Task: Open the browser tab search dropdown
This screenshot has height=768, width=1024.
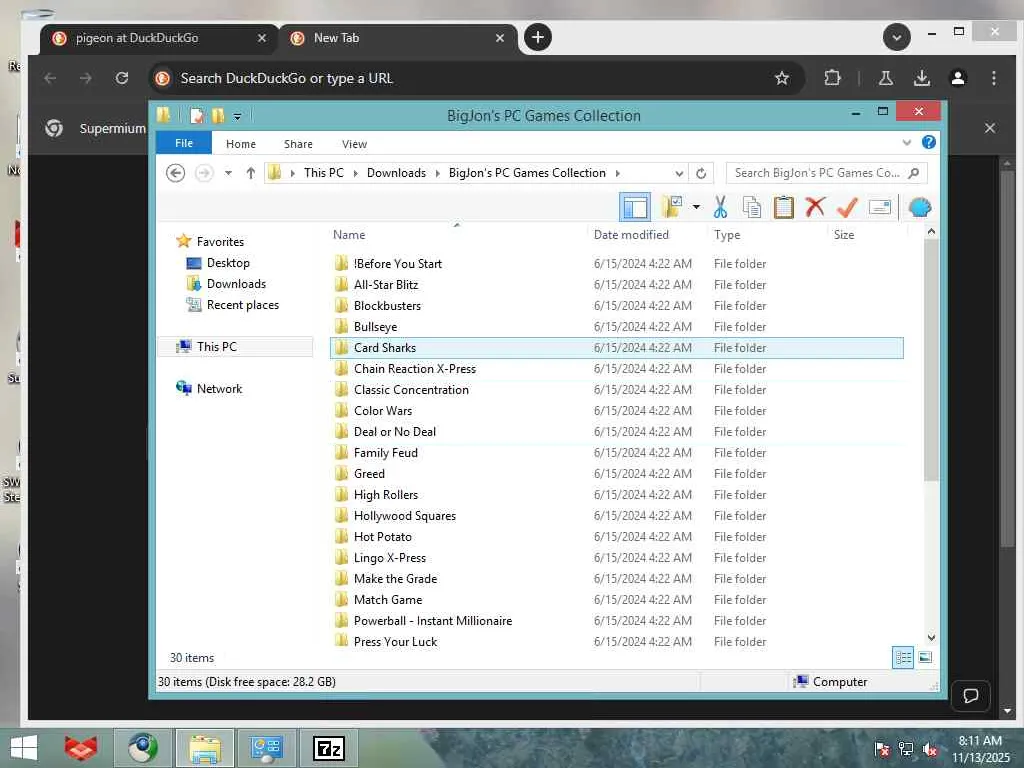Action: [x=897, y=37]
